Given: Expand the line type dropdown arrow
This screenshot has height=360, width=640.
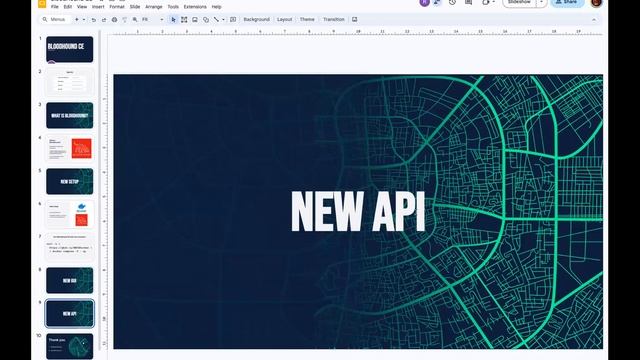Looking at the screenshot, I should [223, 20].
